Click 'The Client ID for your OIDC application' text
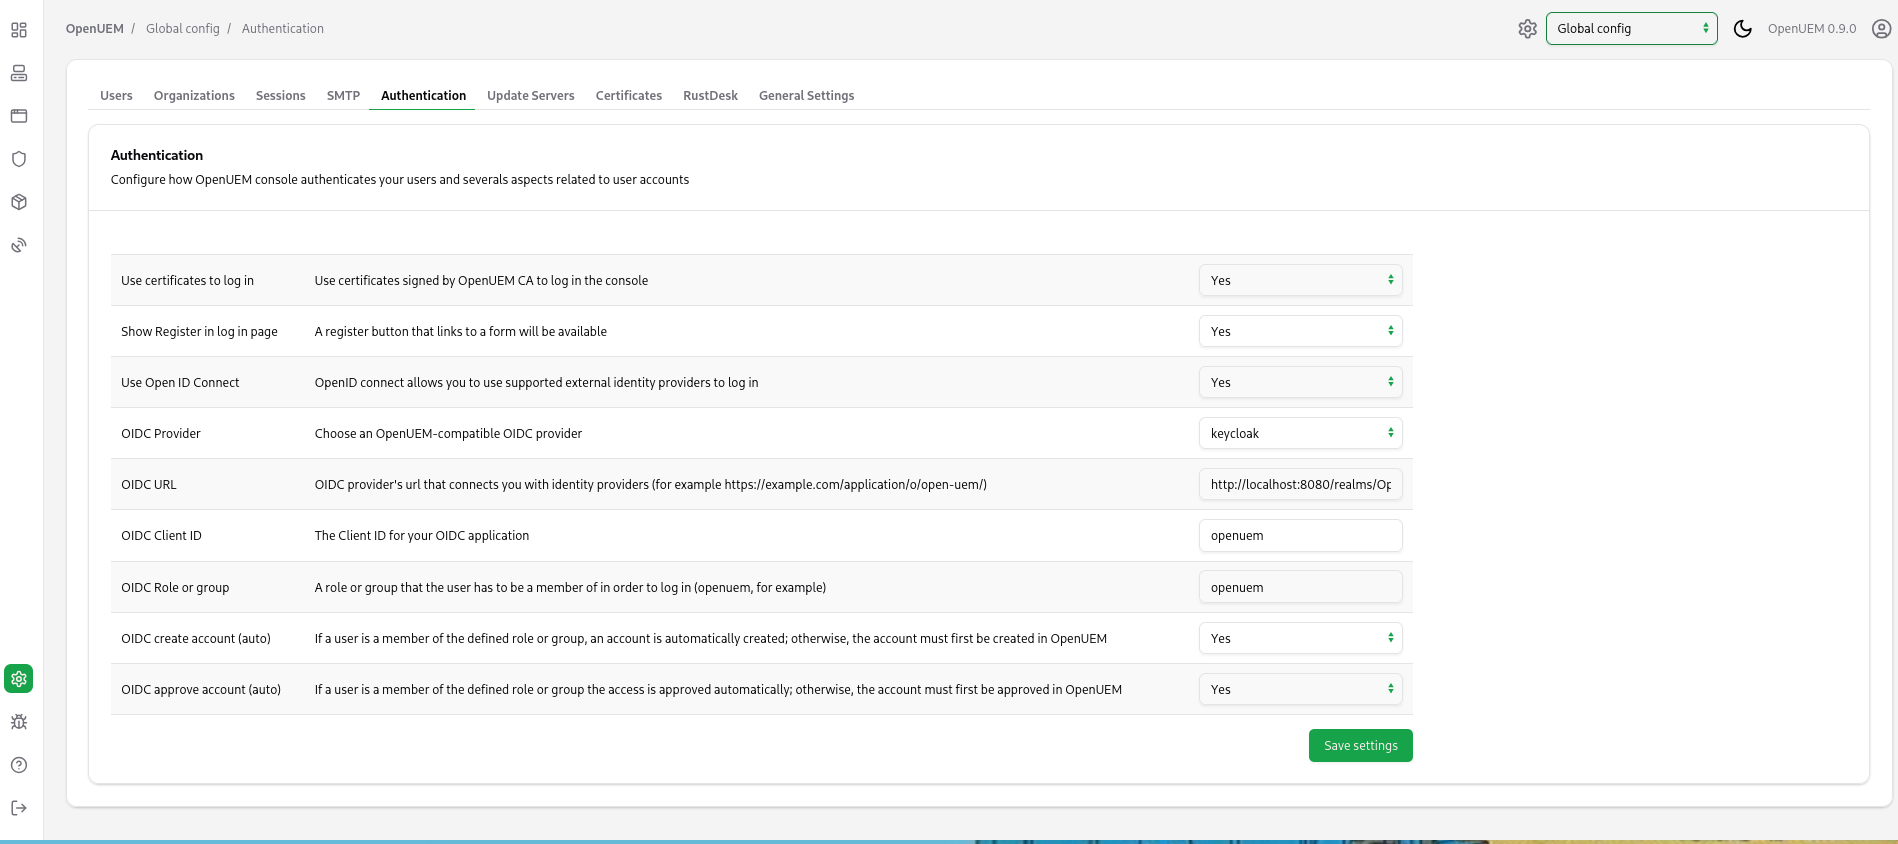Image resolution: width=1898 pixels, height=844 pixels. (422, 536)
